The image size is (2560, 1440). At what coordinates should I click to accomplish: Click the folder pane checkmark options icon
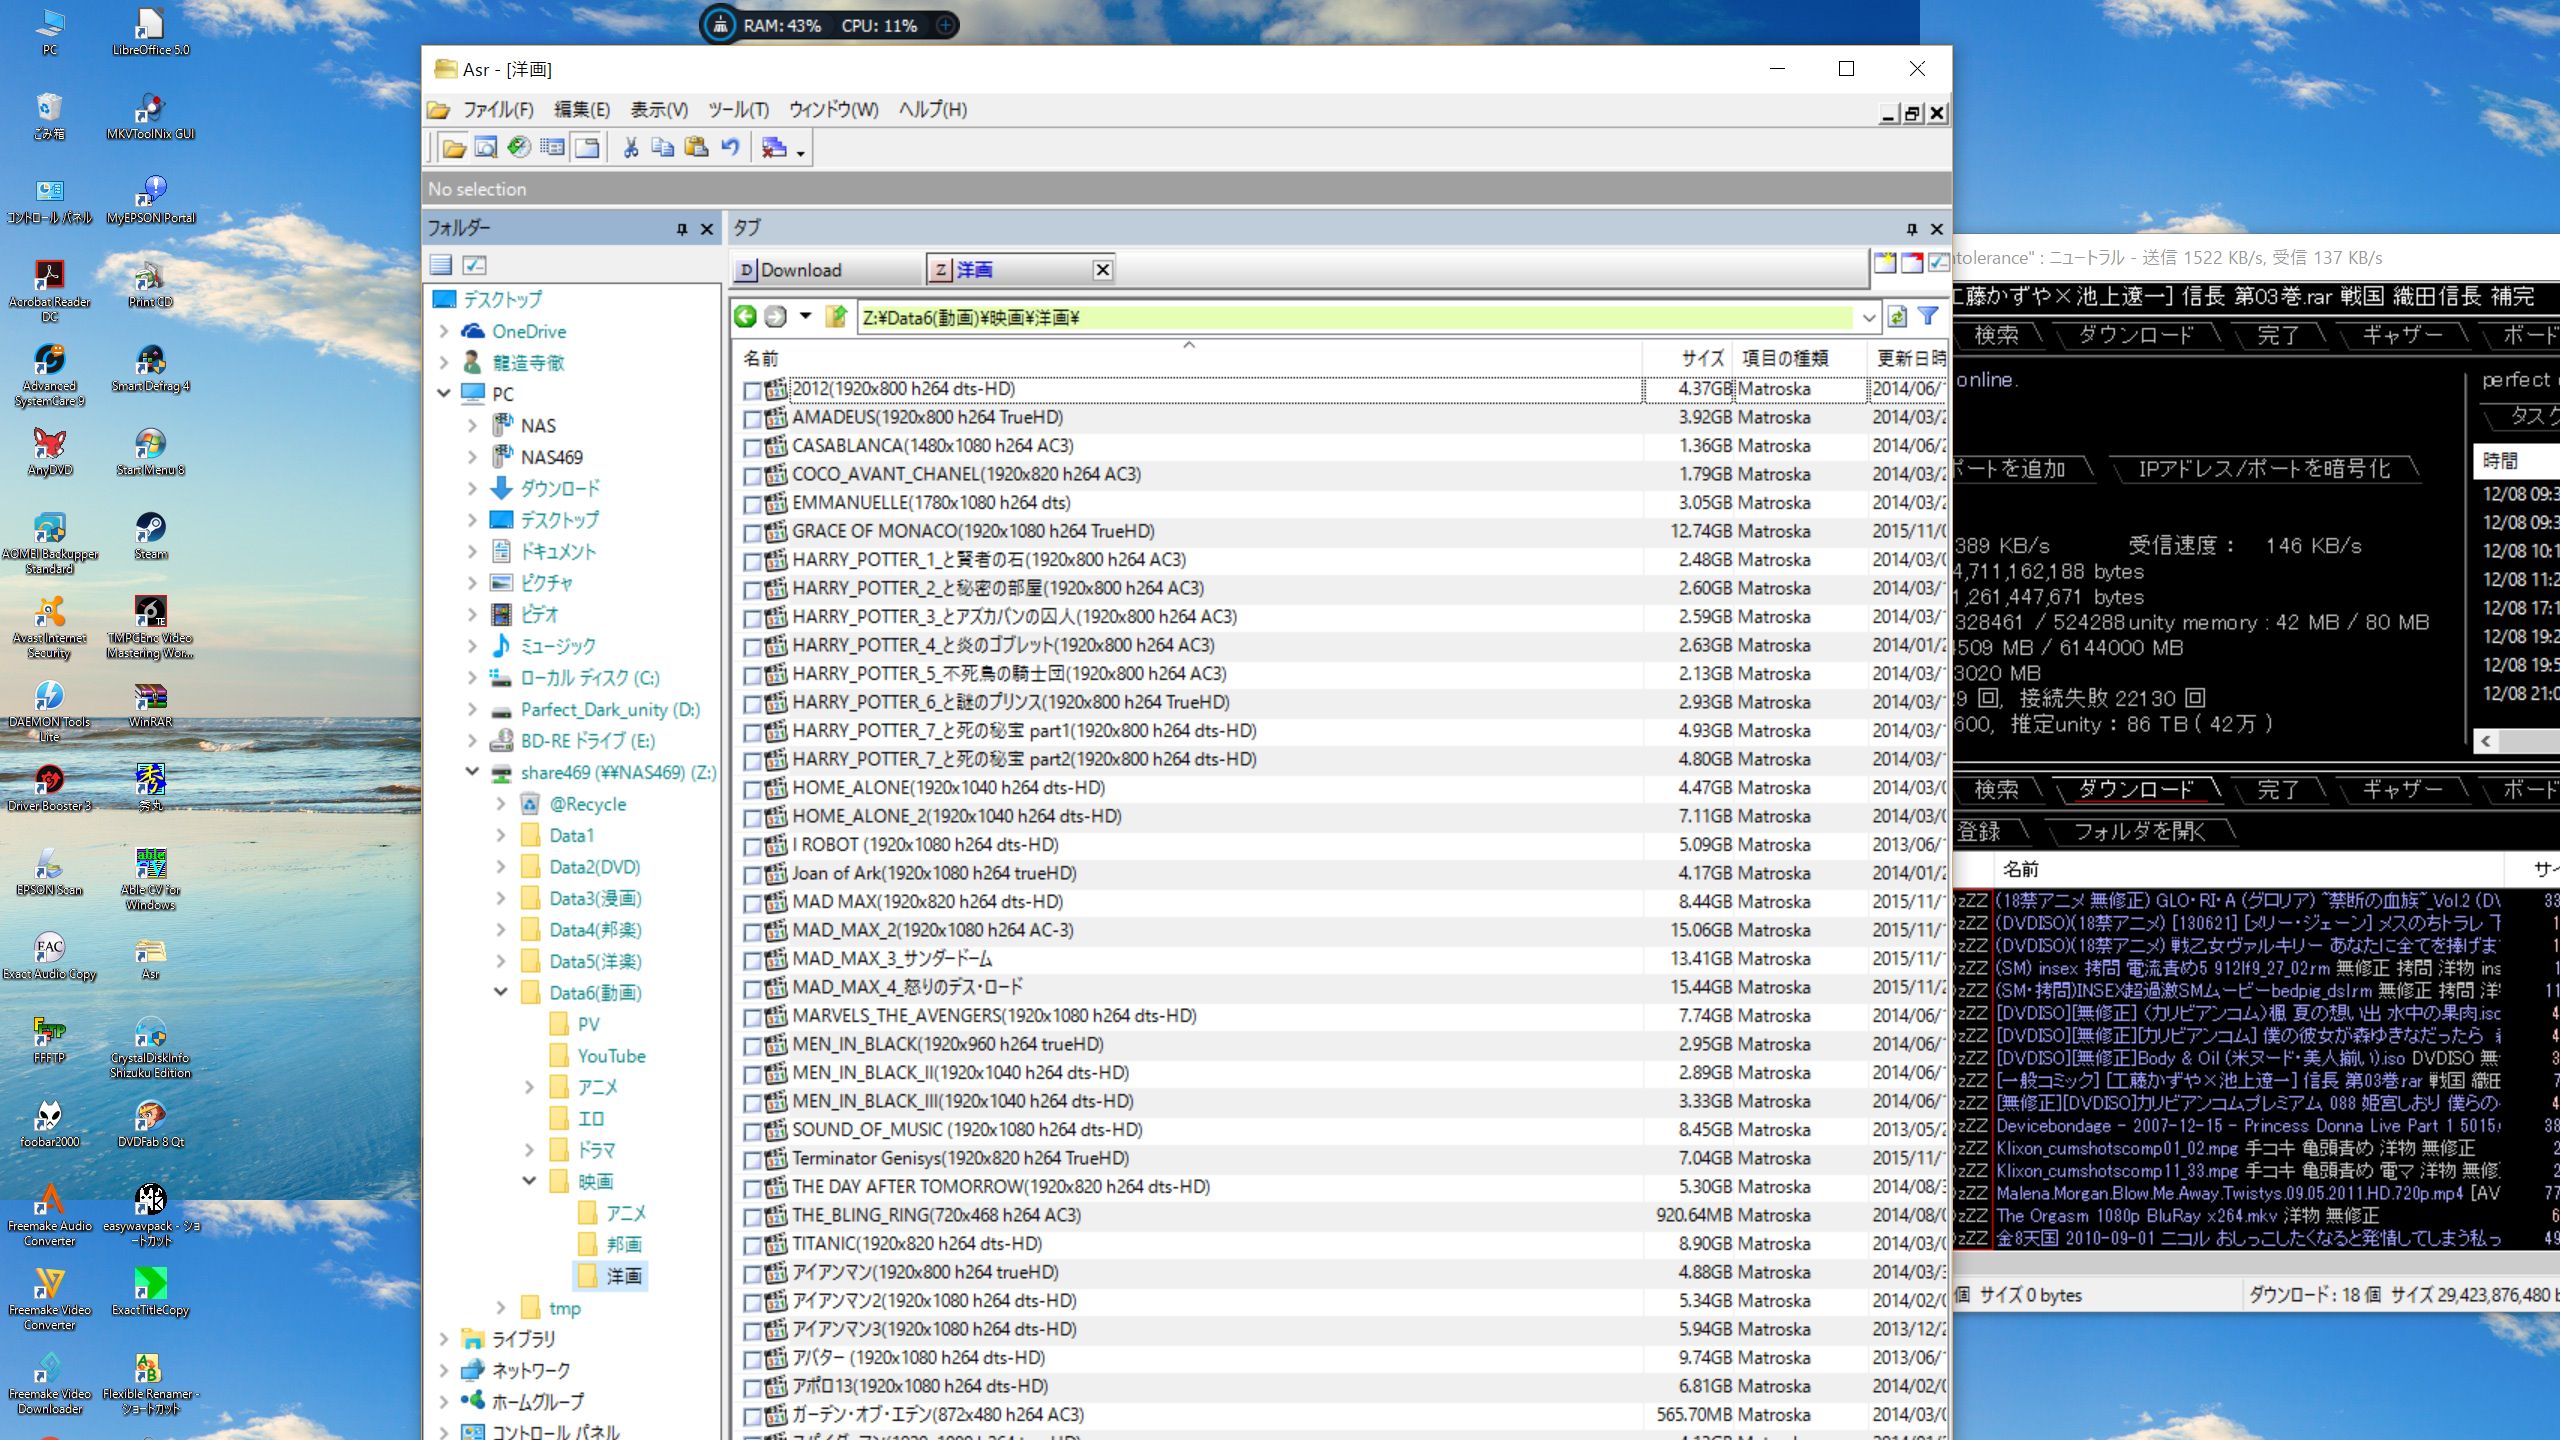tap(475, 265)
